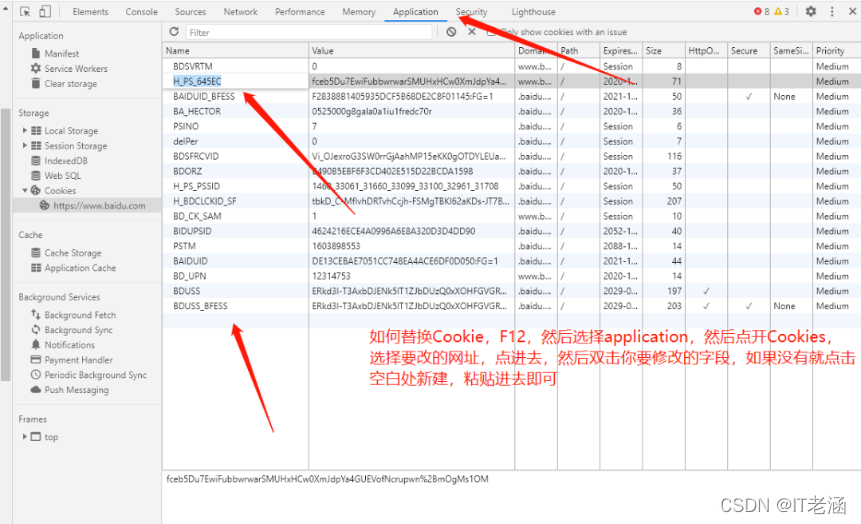
Task: Select the H_PS_PSSID cookie row
Action: [x=511, y=186]
